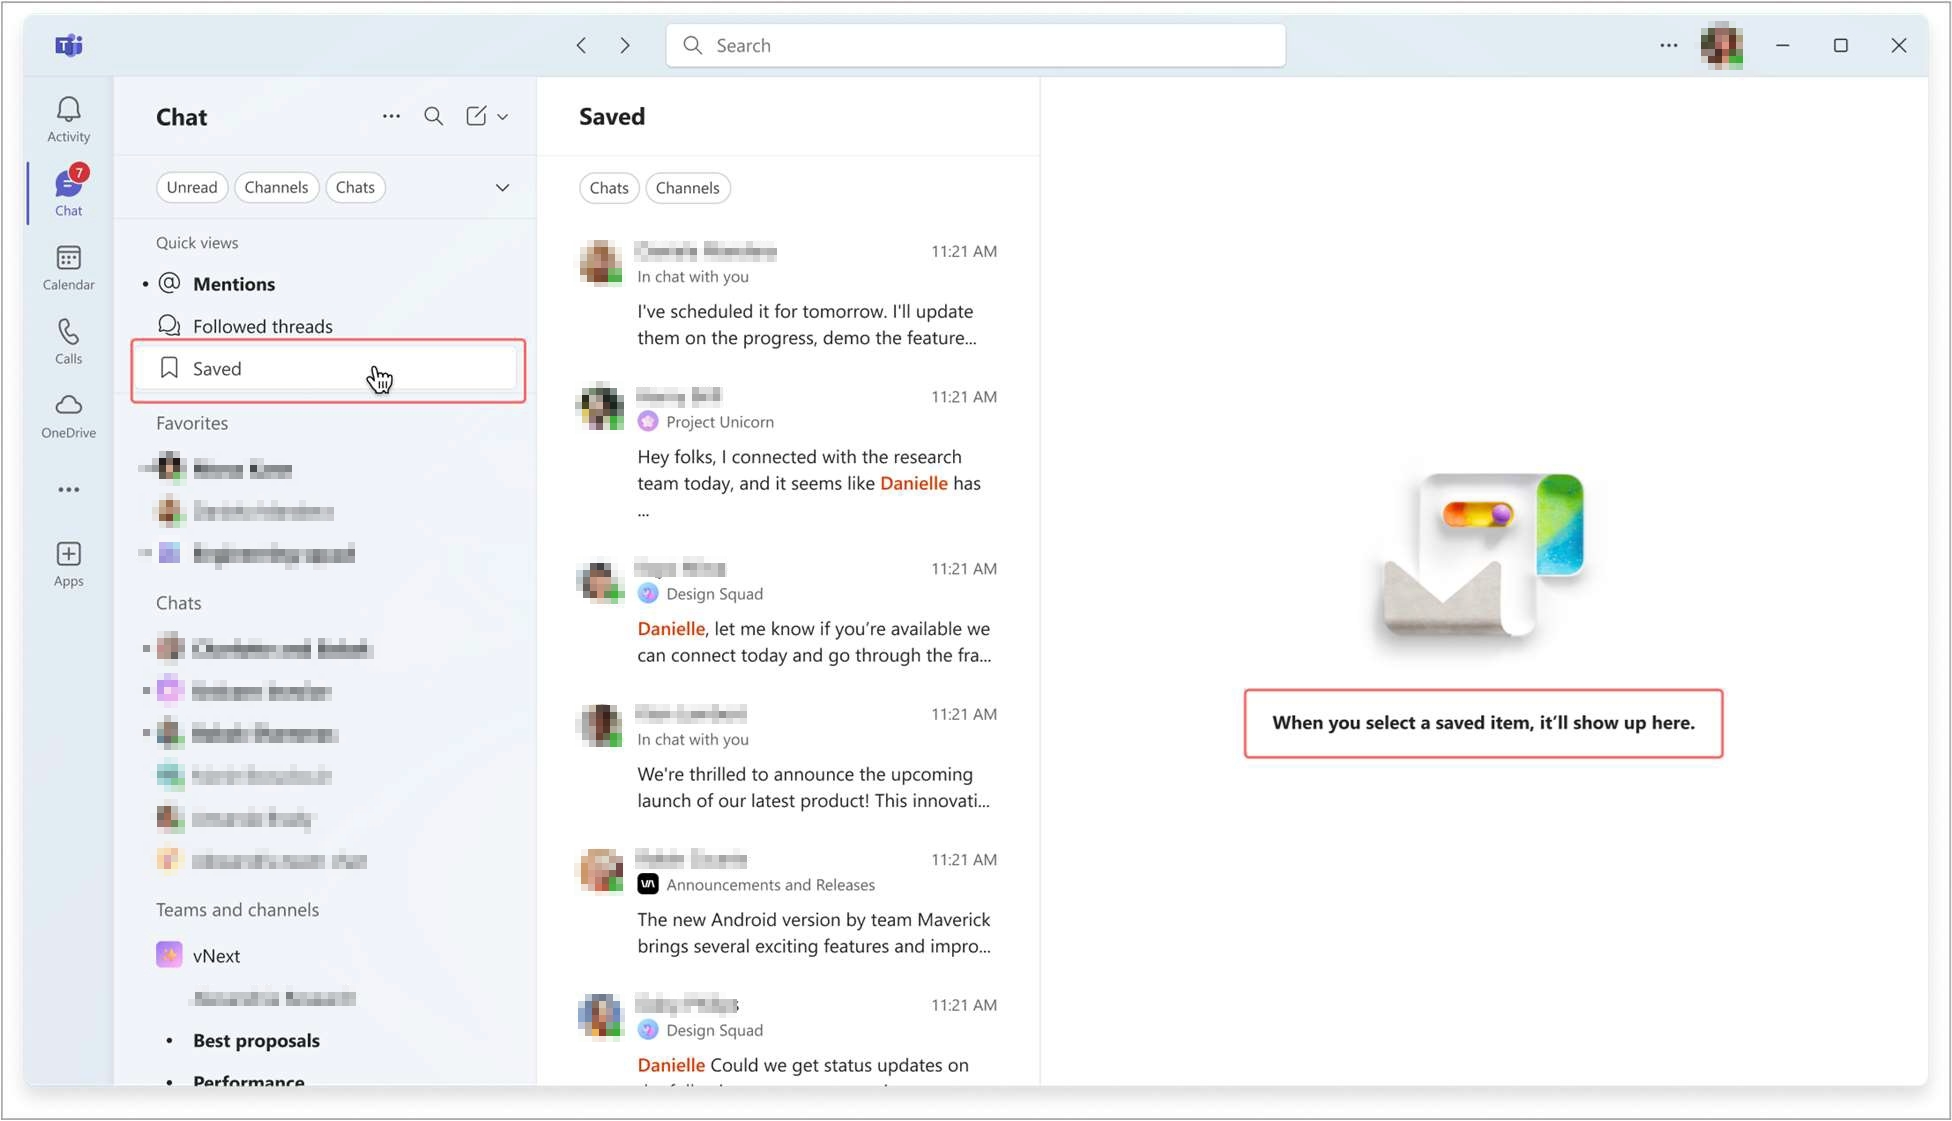Click the new chat compose icon

click(x=476, y=116)
